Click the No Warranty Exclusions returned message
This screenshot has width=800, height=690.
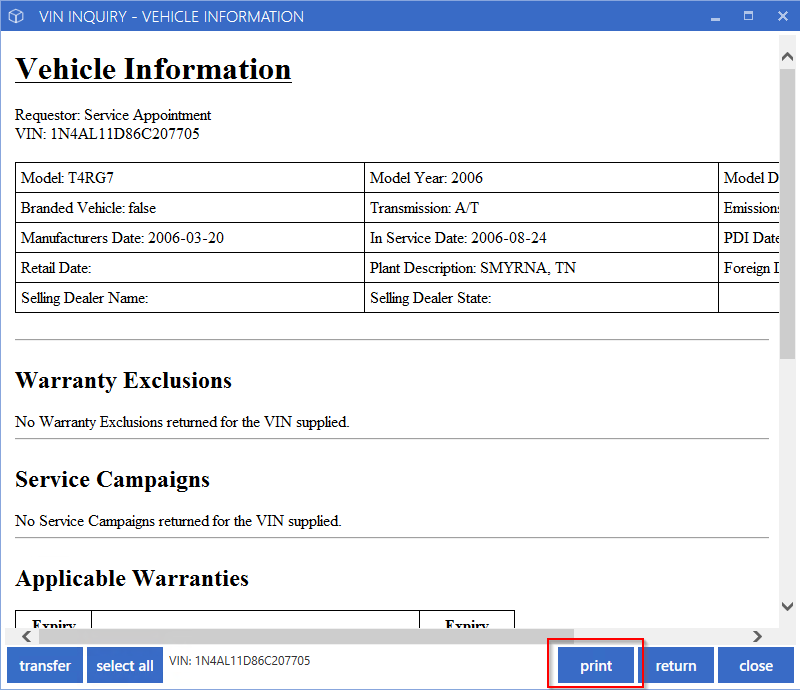(182, 422)
